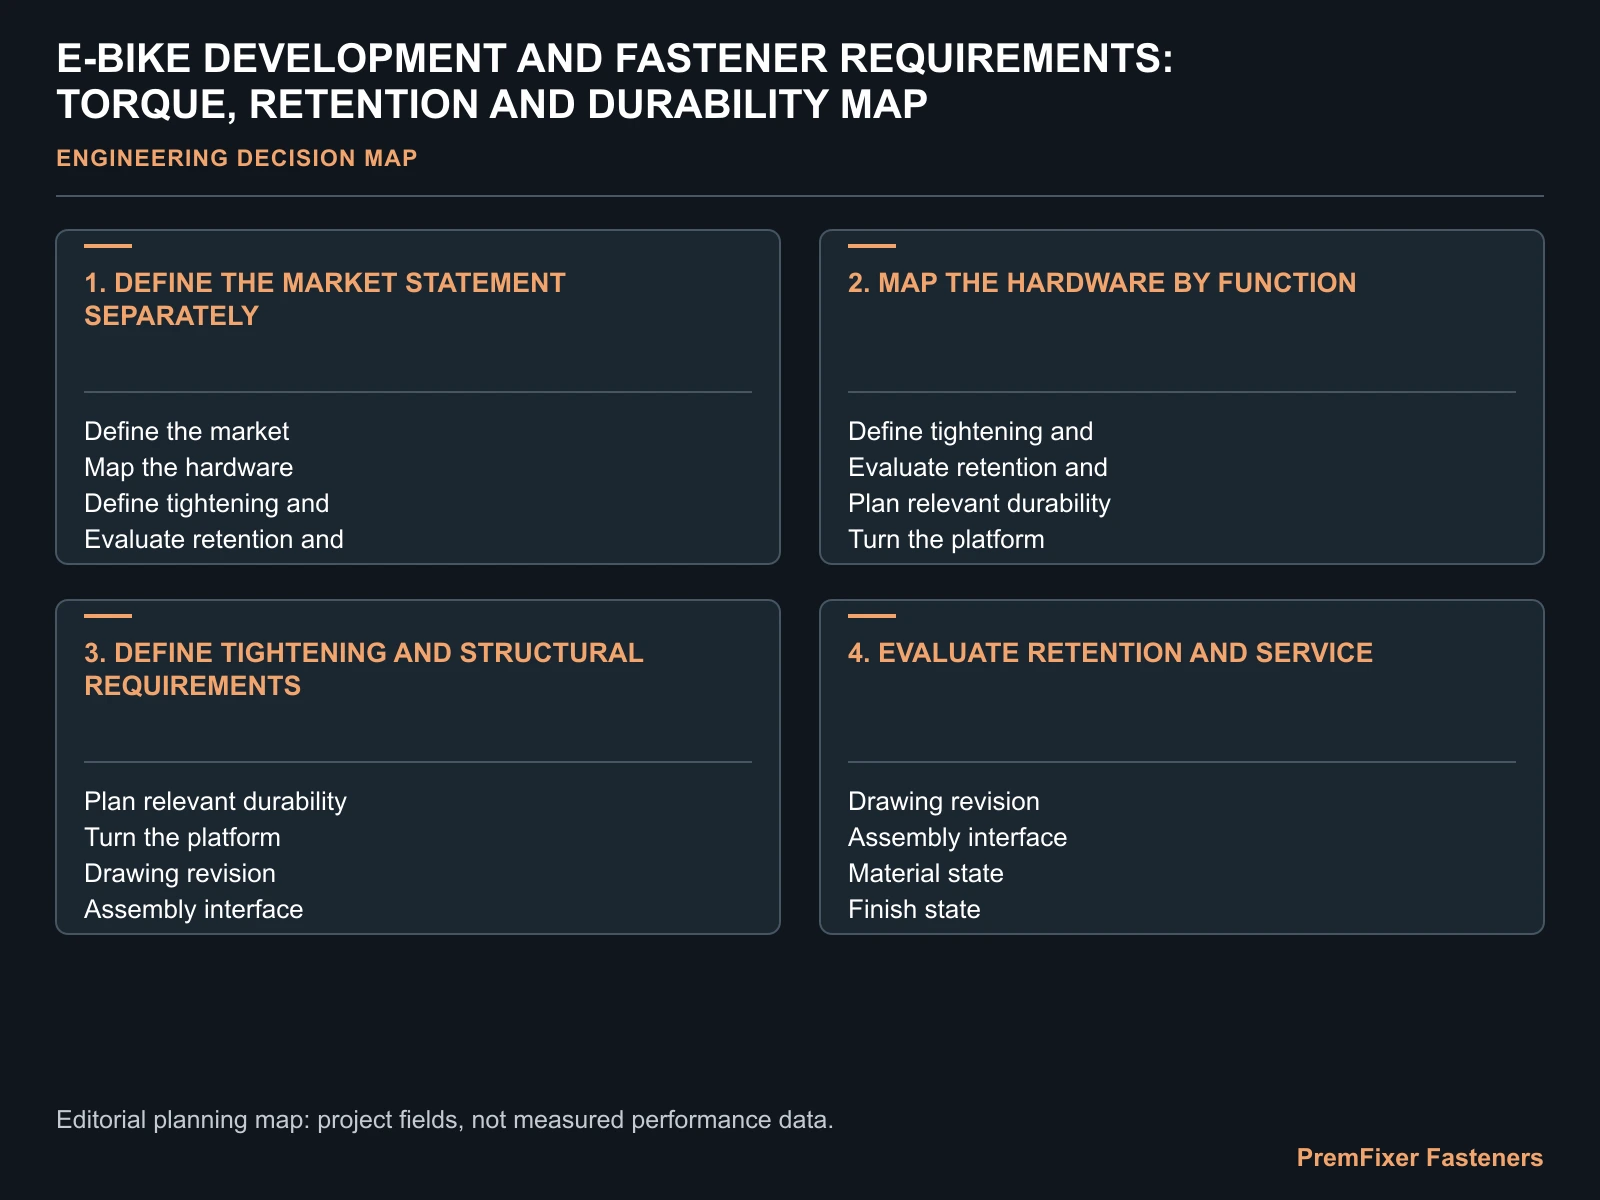The image size is (1600, 1200).
Task: Click the main title "E-Bike Development and Fastener Requirements"
Action: (614, 82)
